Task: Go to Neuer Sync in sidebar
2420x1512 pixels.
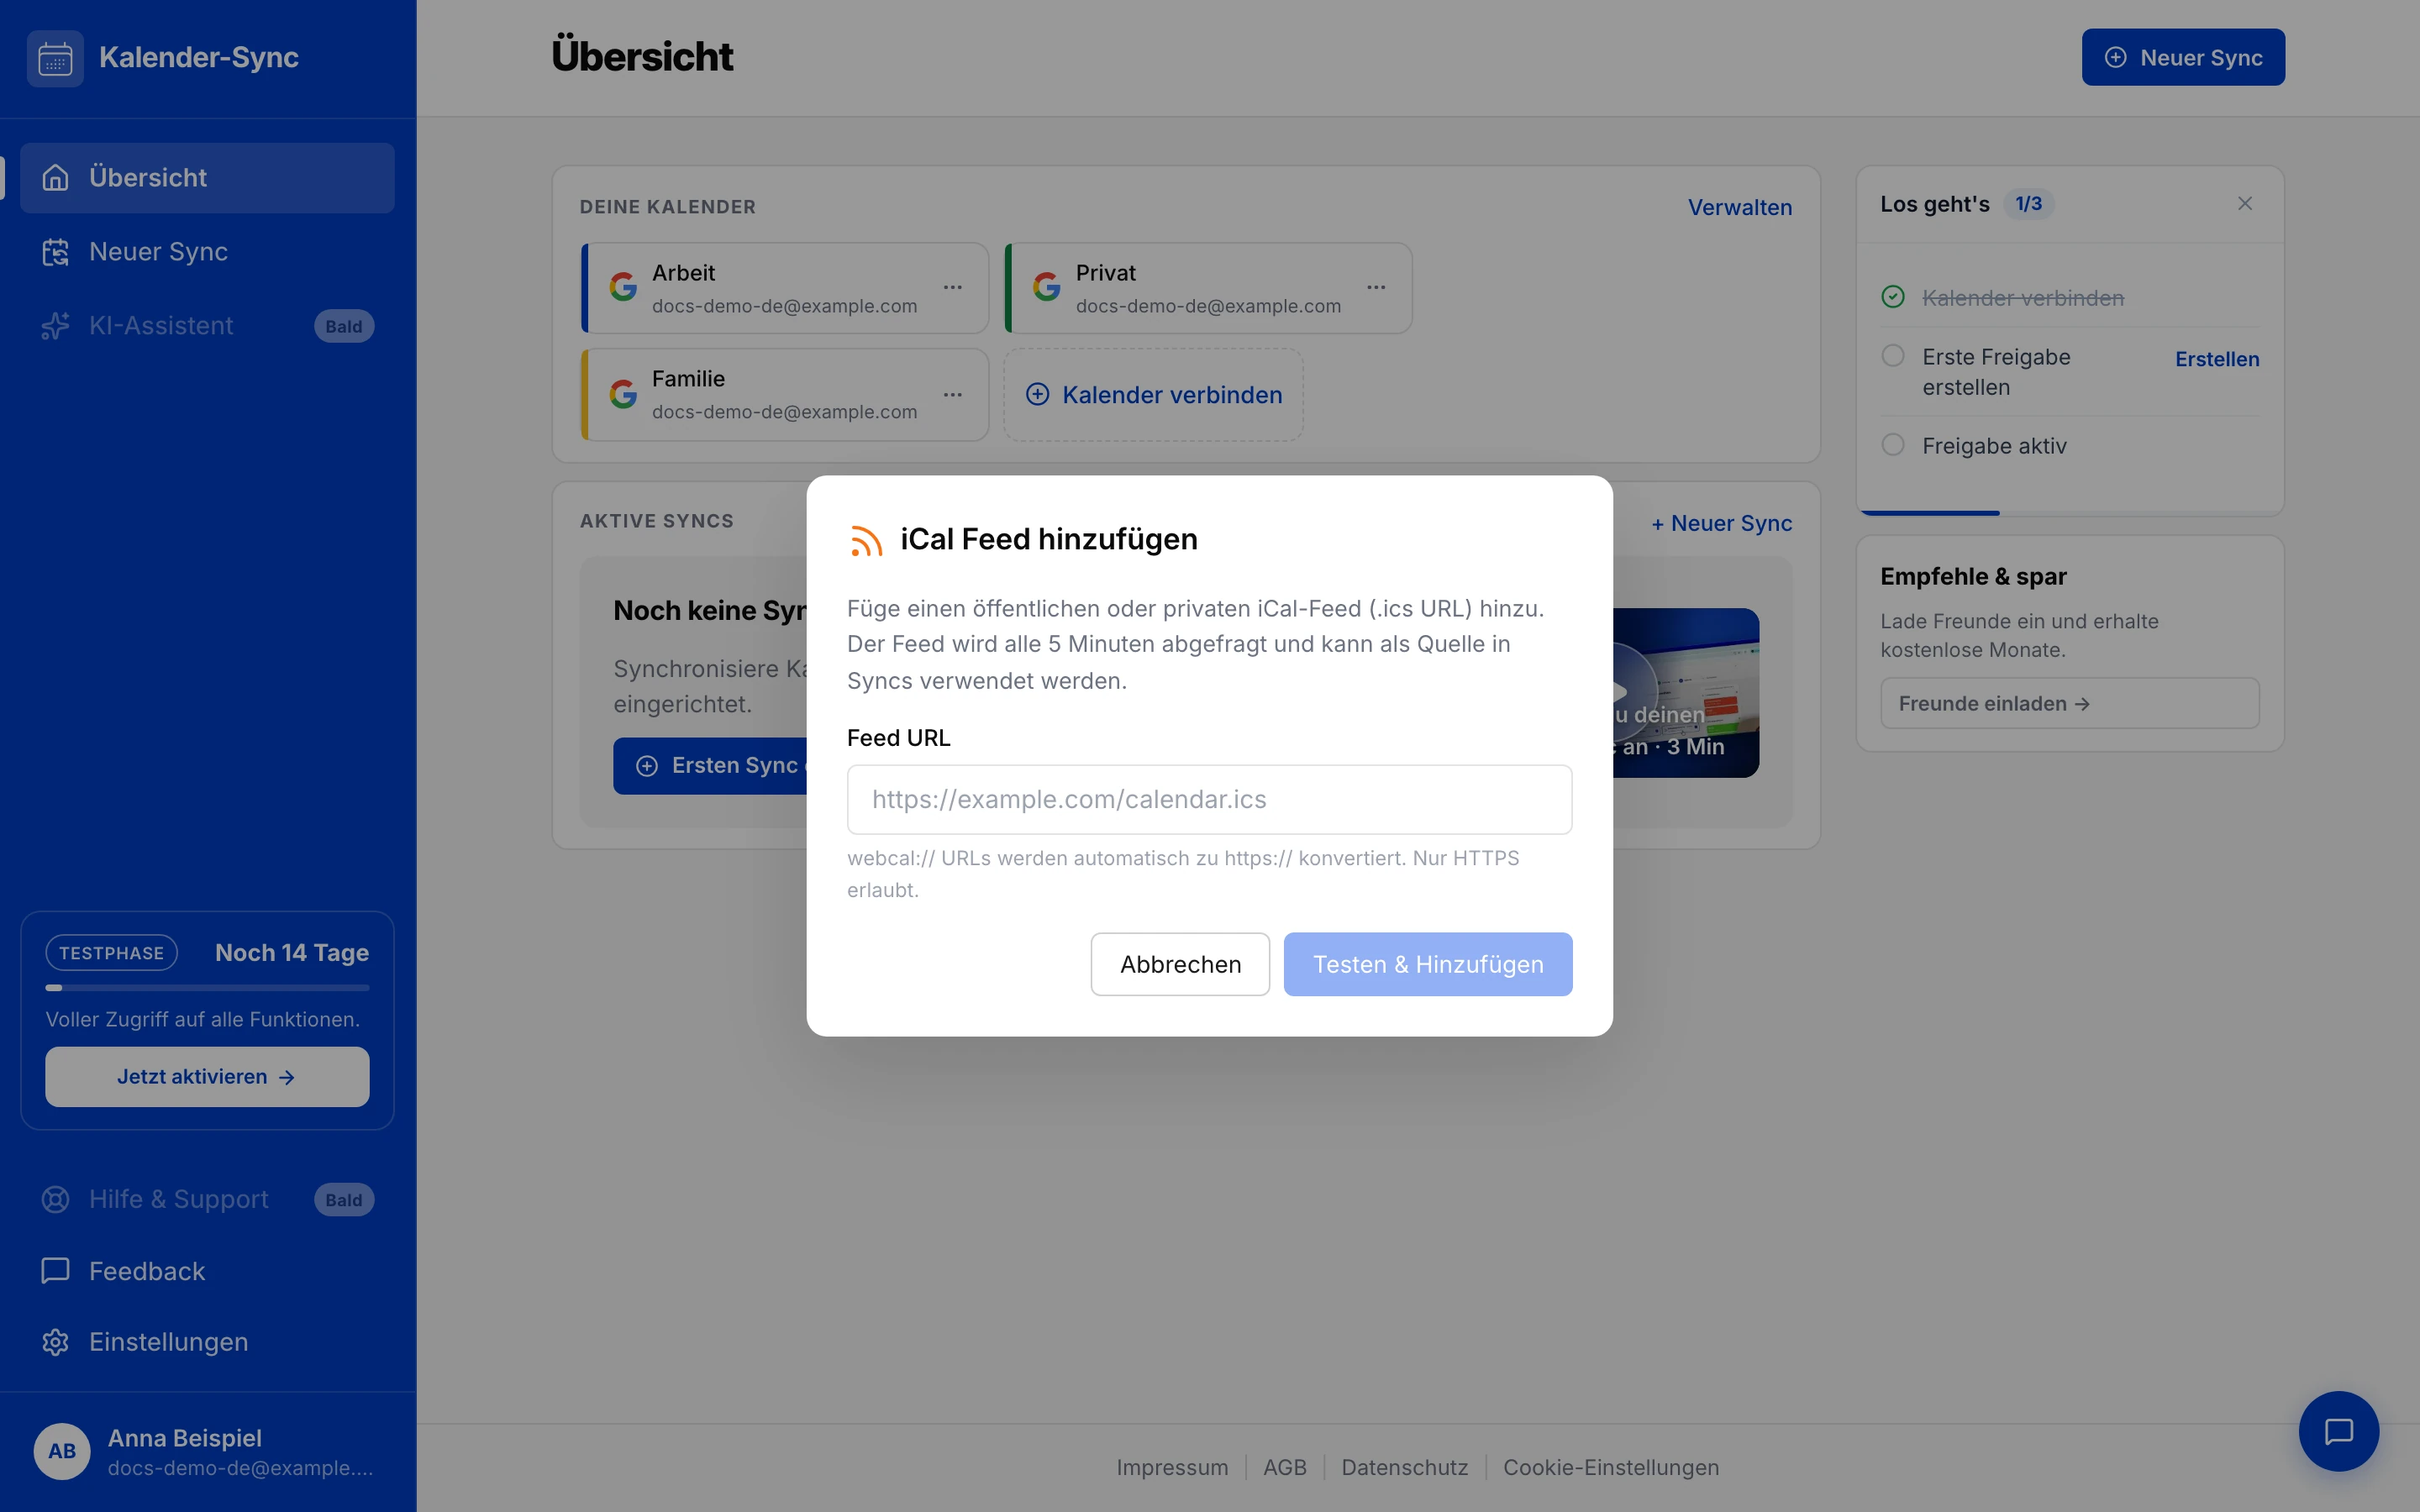Action: [207, 251]
